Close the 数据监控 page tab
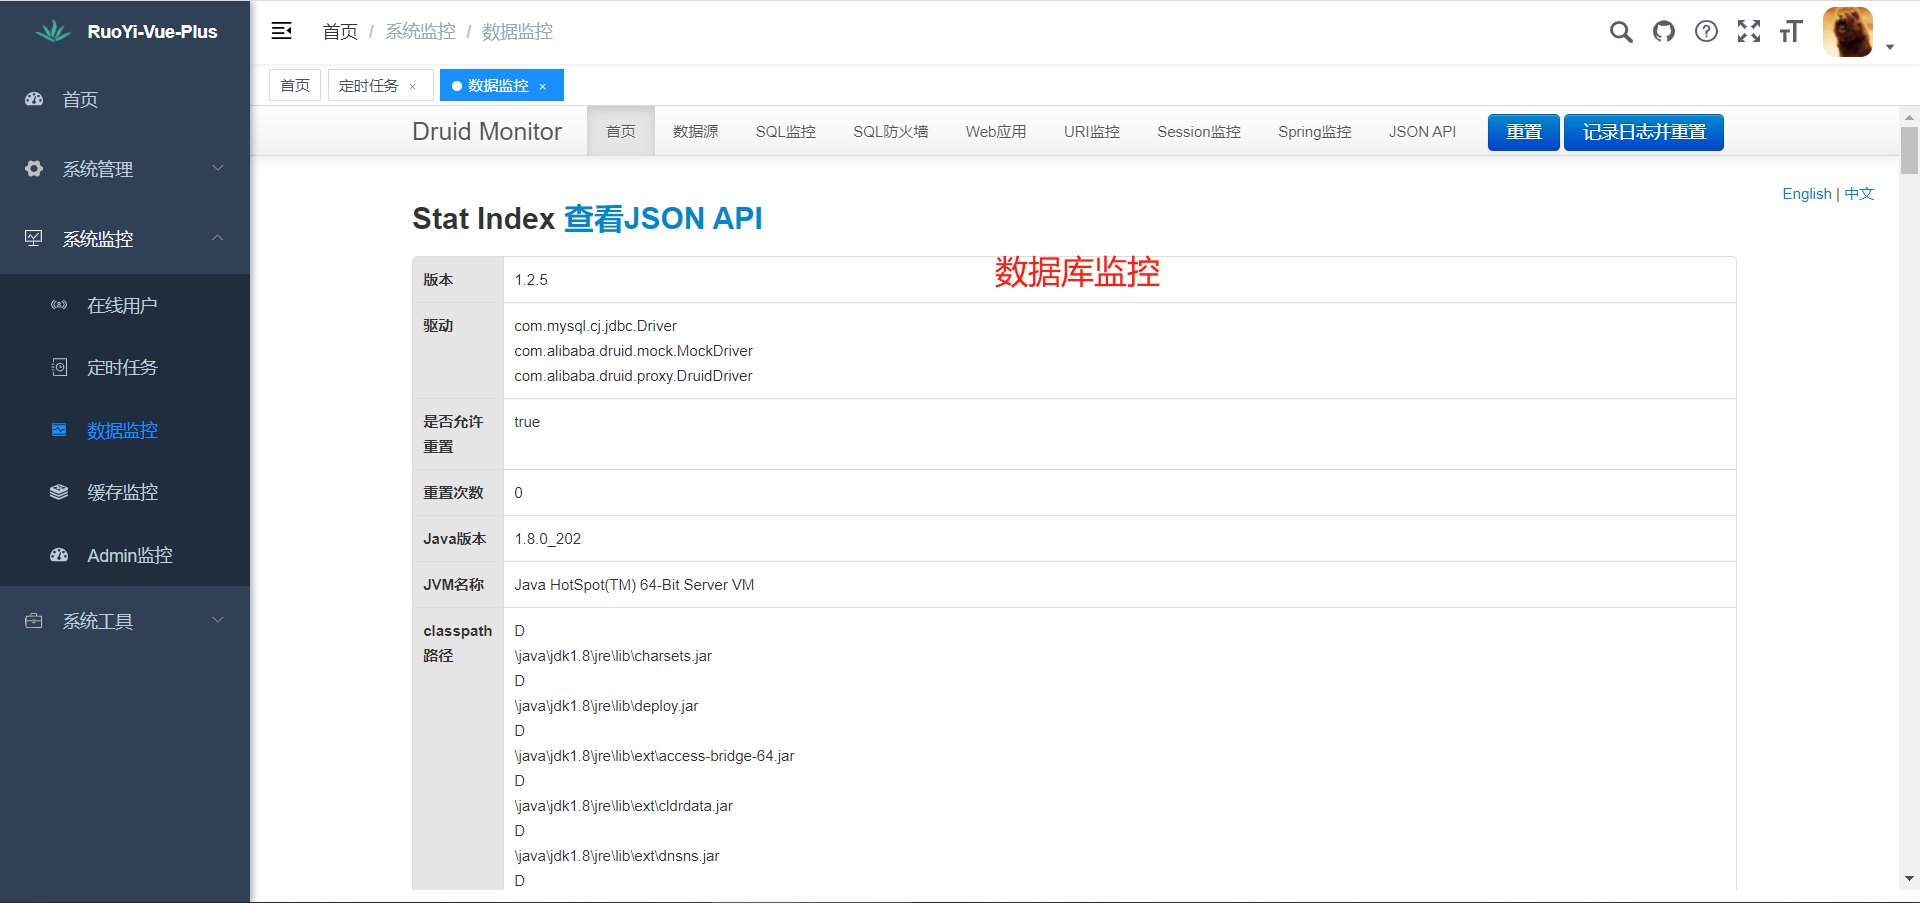Image resolution: width=1920 pixels, height=903 pixels. (543, 86)
